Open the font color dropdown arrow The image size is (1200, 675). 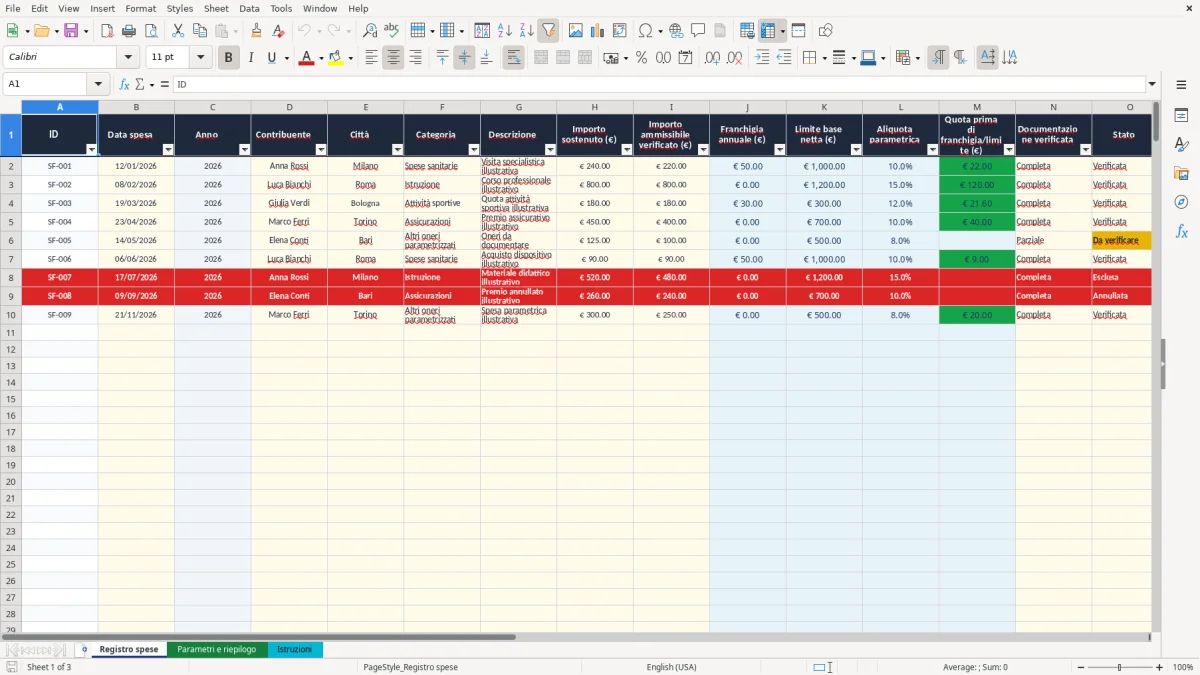point(321,58)
